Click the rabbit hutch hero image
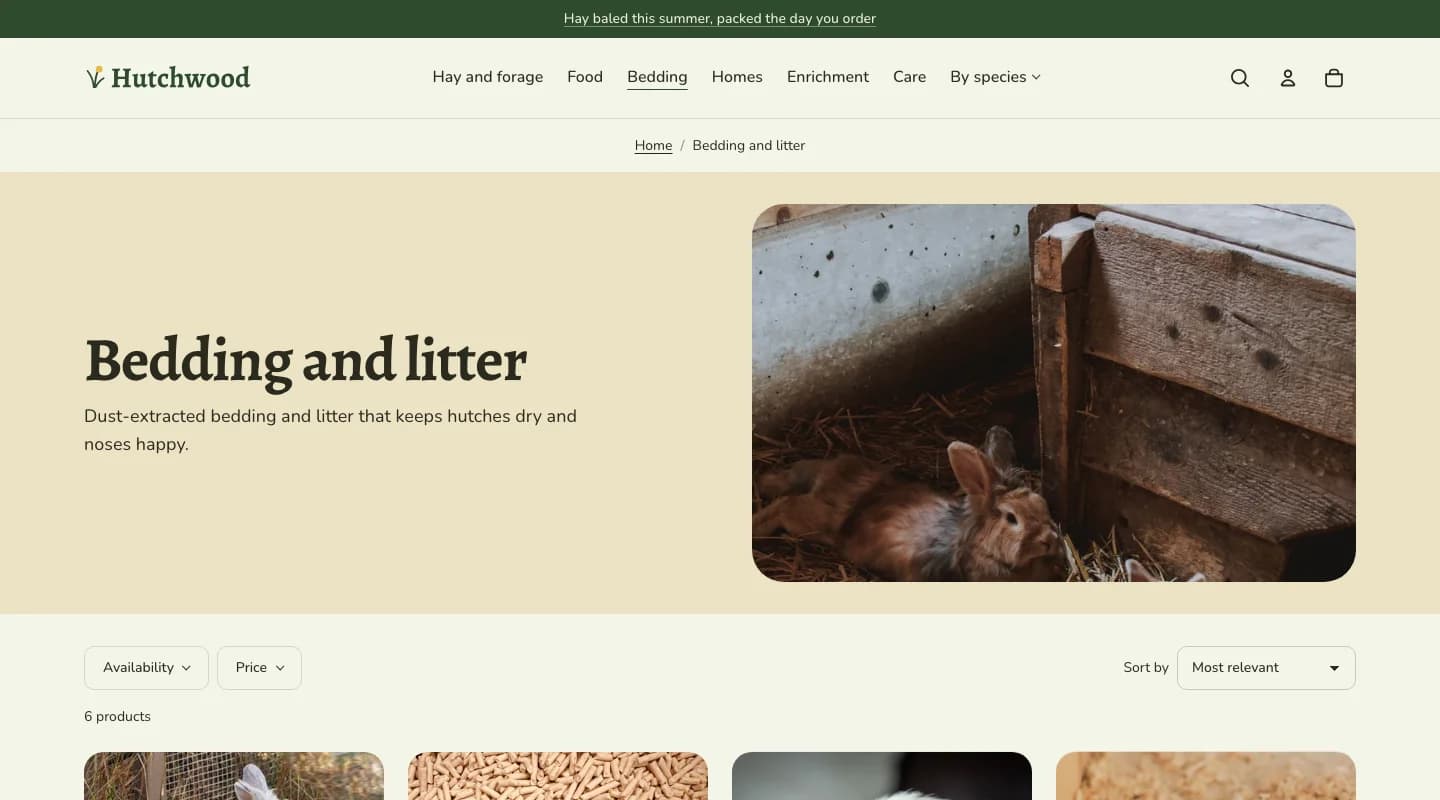Image resolution: width=1440 pixels, height=800 pixels. pyautogui.click(x=1054, y=393)
